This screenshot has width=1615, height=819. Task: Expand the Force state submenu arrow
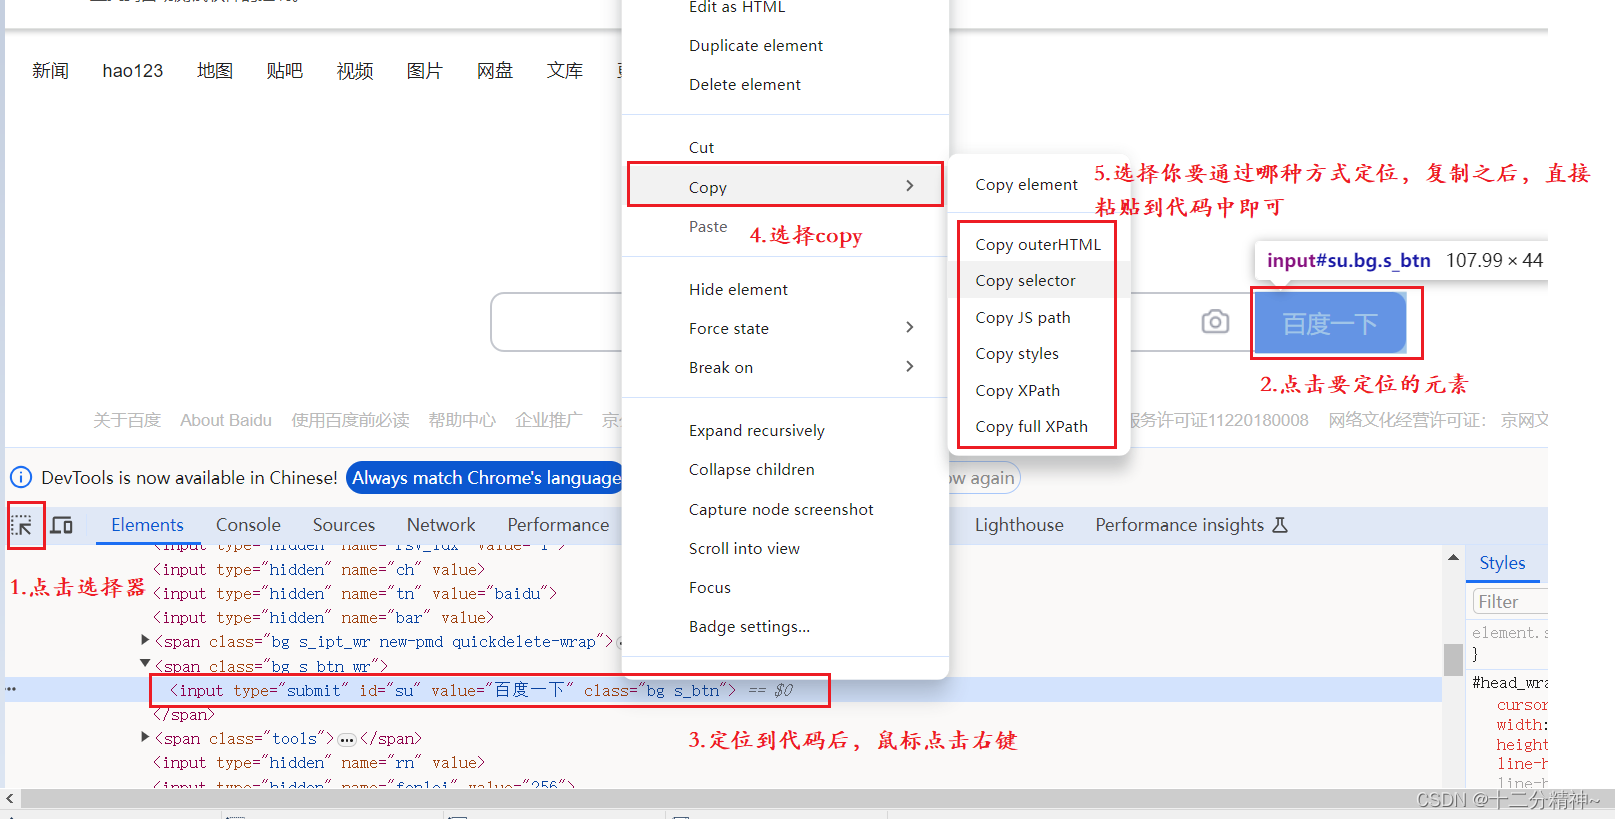click(x=909, y=327)
